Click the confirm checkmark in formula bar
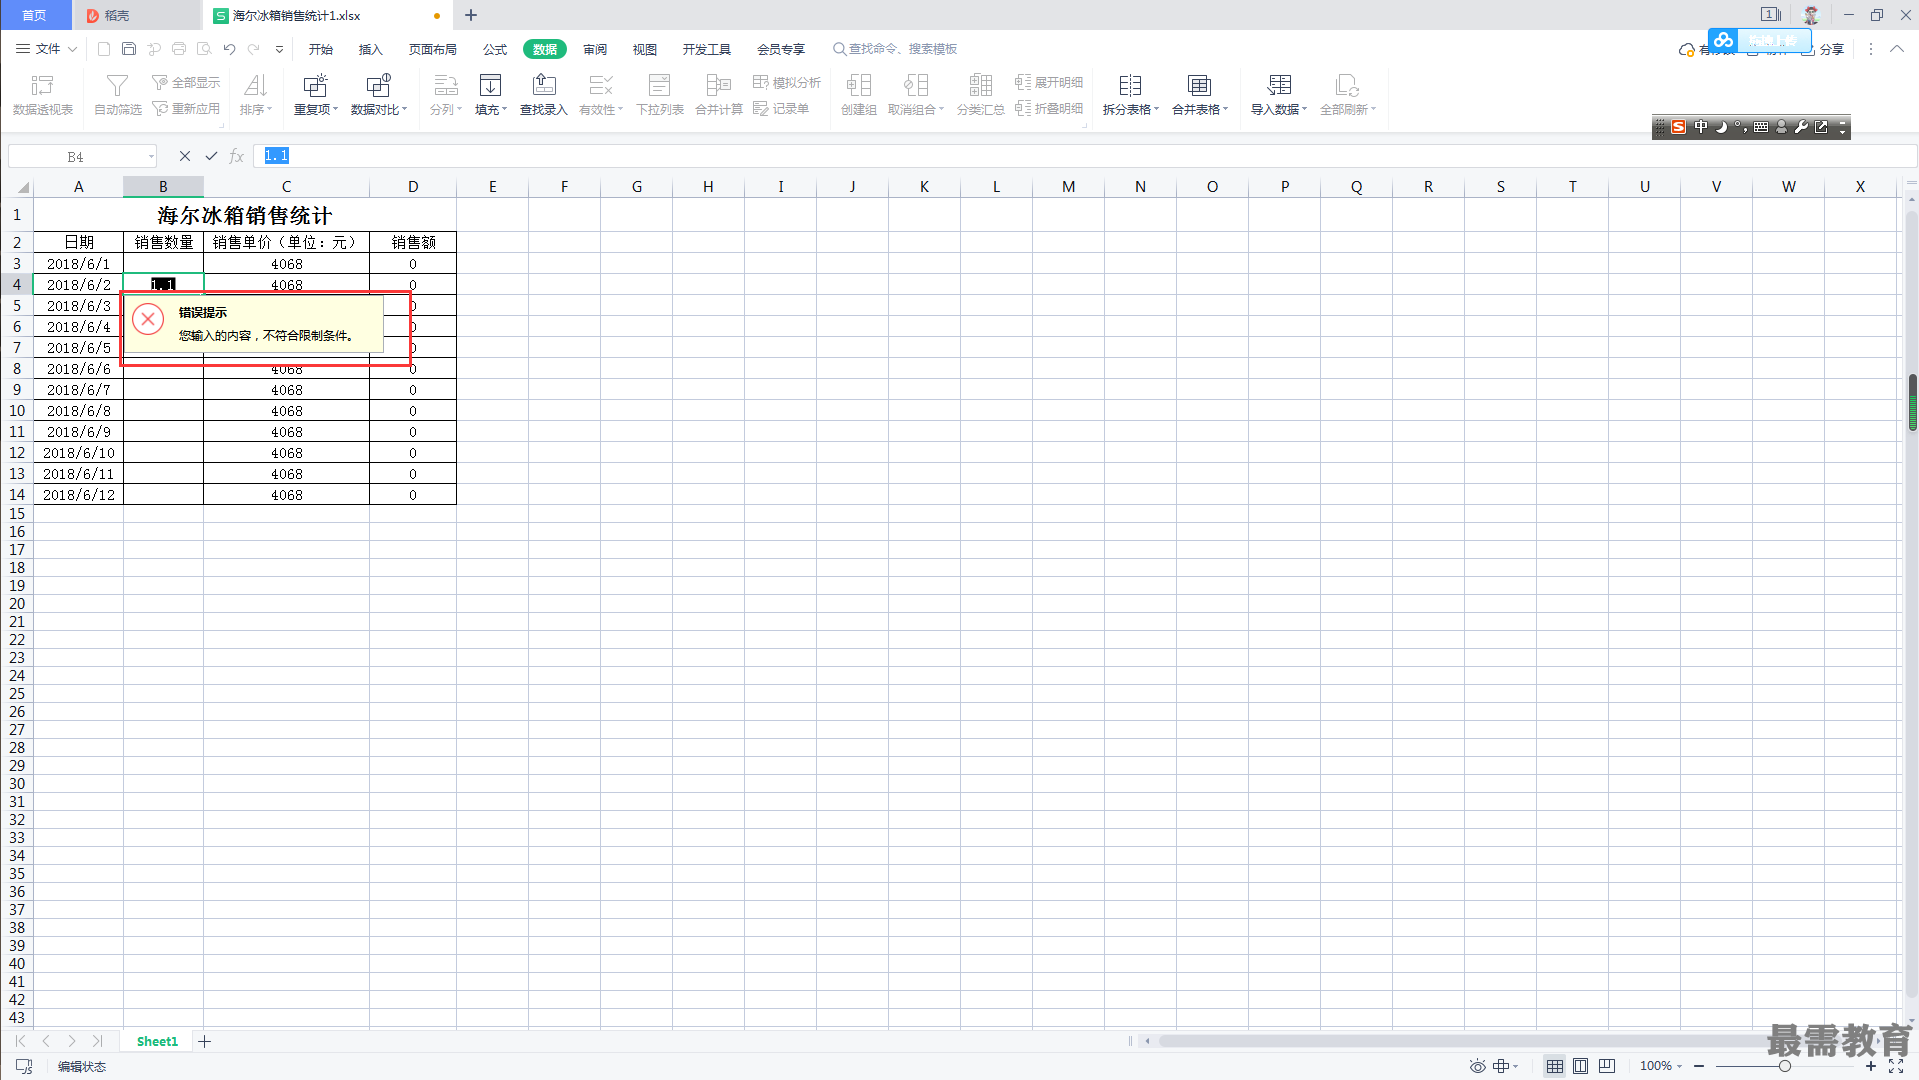1919x1080 pixels. click(211, 156)
